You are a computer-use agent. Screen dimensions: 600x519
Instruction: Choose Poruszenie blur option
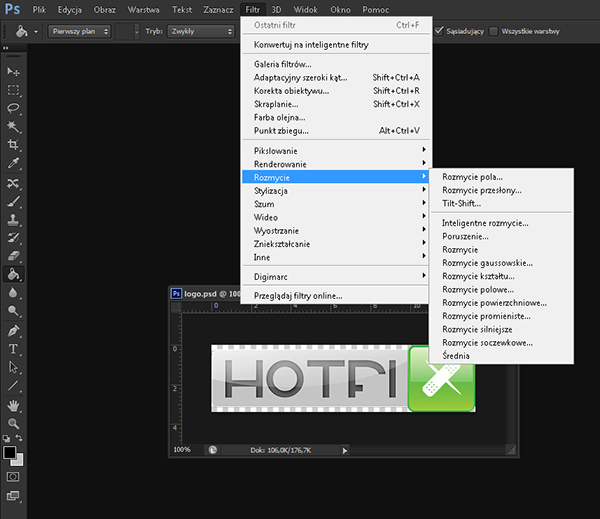[501, 237]
